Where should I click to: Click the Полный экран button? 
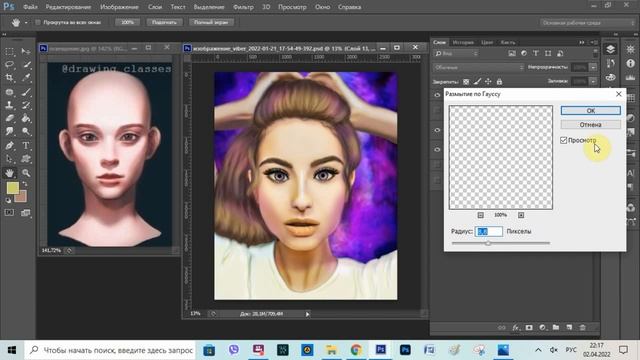click(x=211, y=22)
